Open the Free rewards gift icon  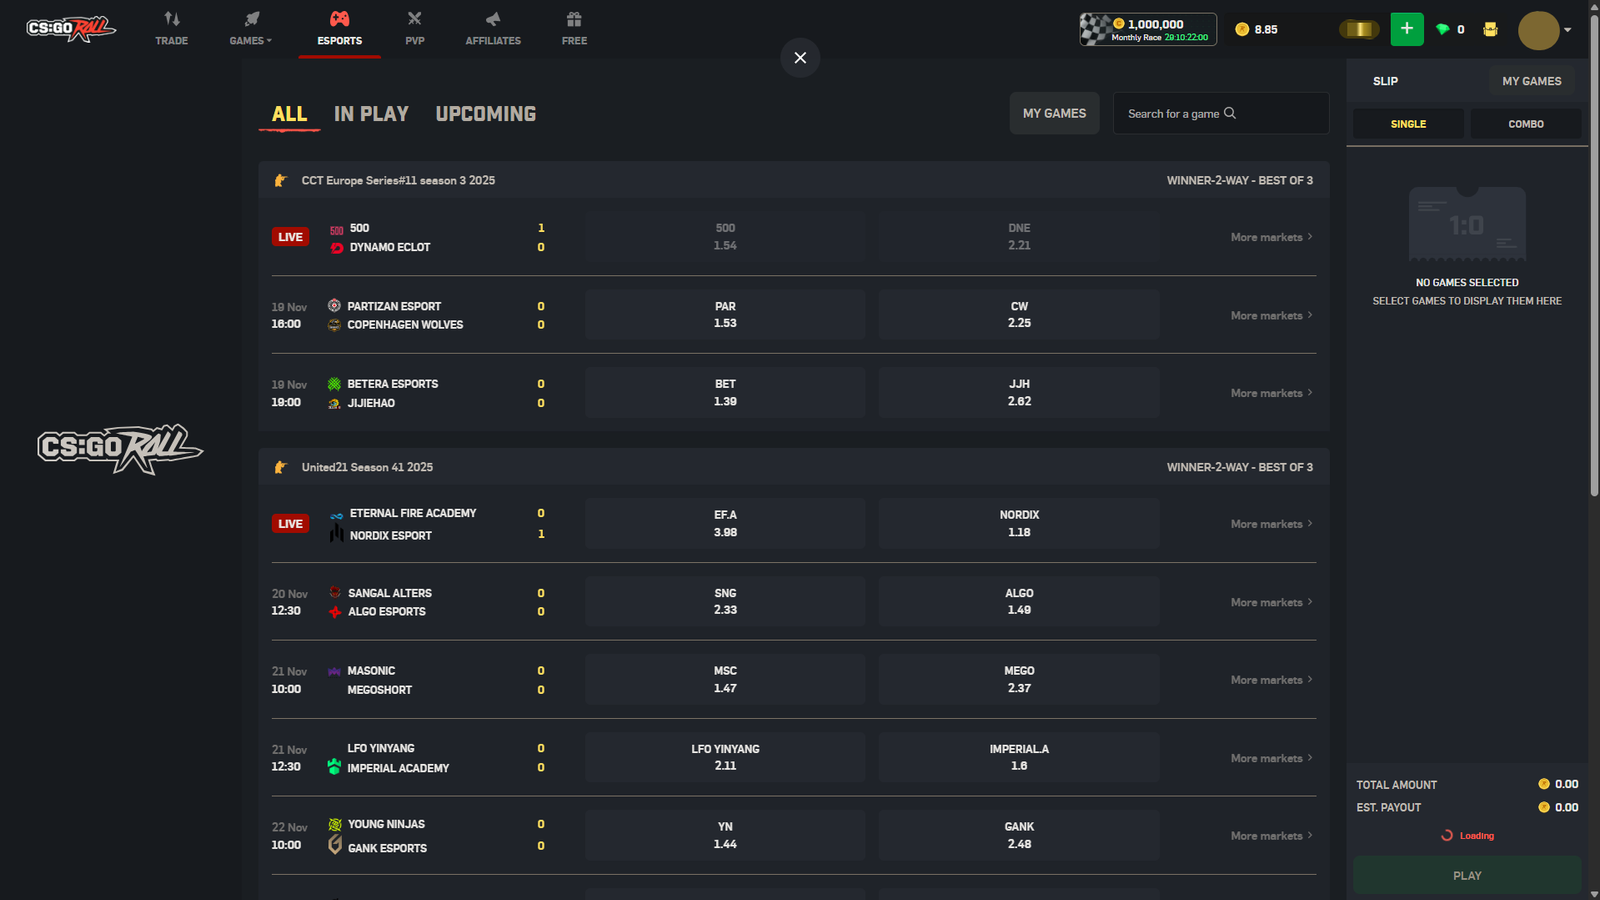[x=573, y=22]
